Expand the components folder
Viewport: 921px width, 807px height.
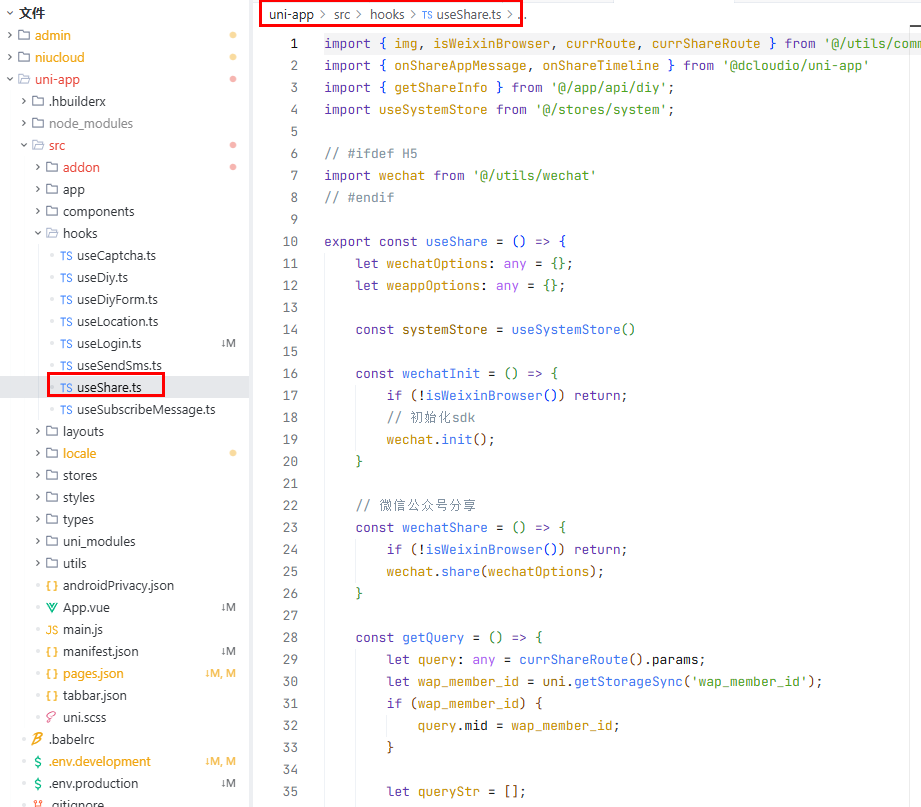click(x=38, y=211)
